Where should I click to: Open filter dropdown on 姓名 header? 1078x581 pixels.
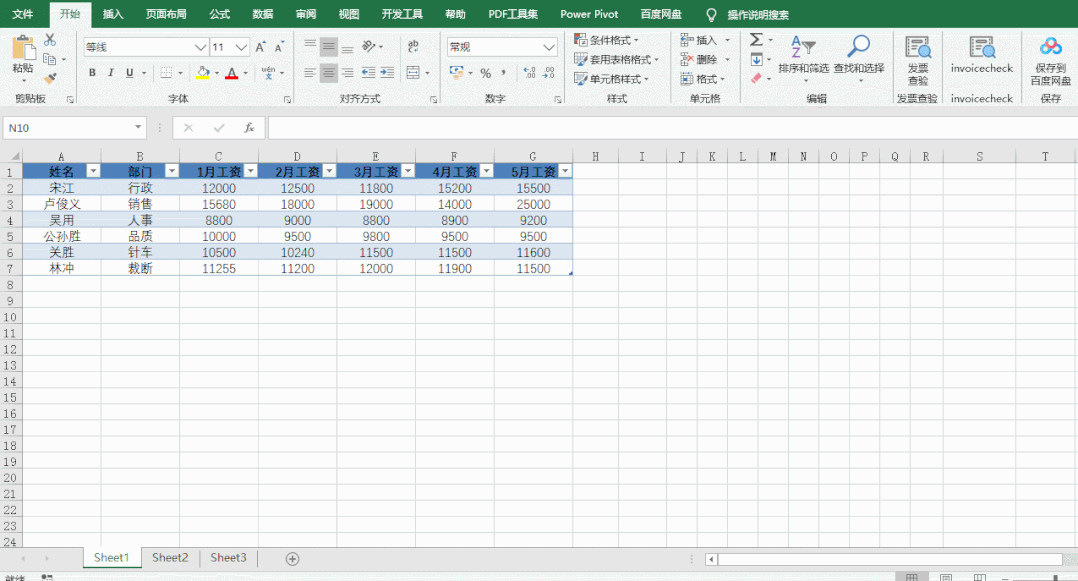tap(93, 171)
